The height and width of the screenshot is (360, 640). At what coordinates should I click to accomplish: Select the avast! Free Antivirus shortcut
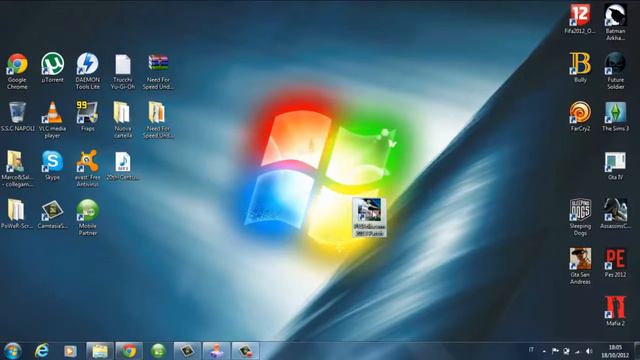[x=87, y=168]
